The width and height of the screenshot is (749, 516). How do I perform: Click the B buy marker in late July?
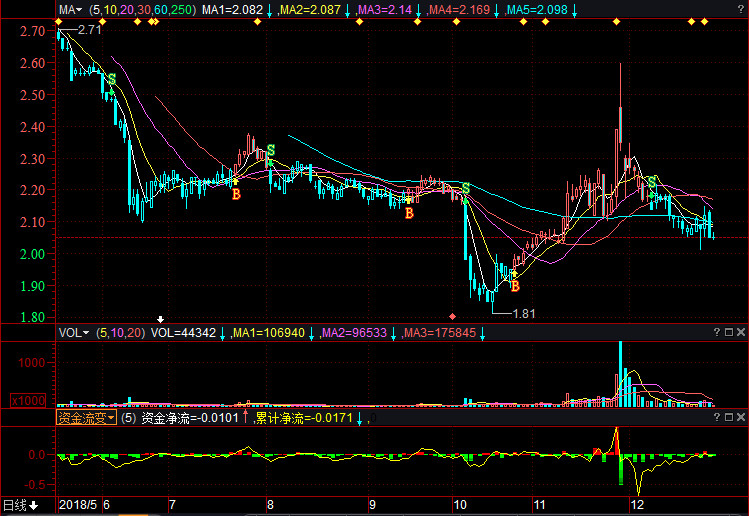pyautogui.click(x=236, y=194)
